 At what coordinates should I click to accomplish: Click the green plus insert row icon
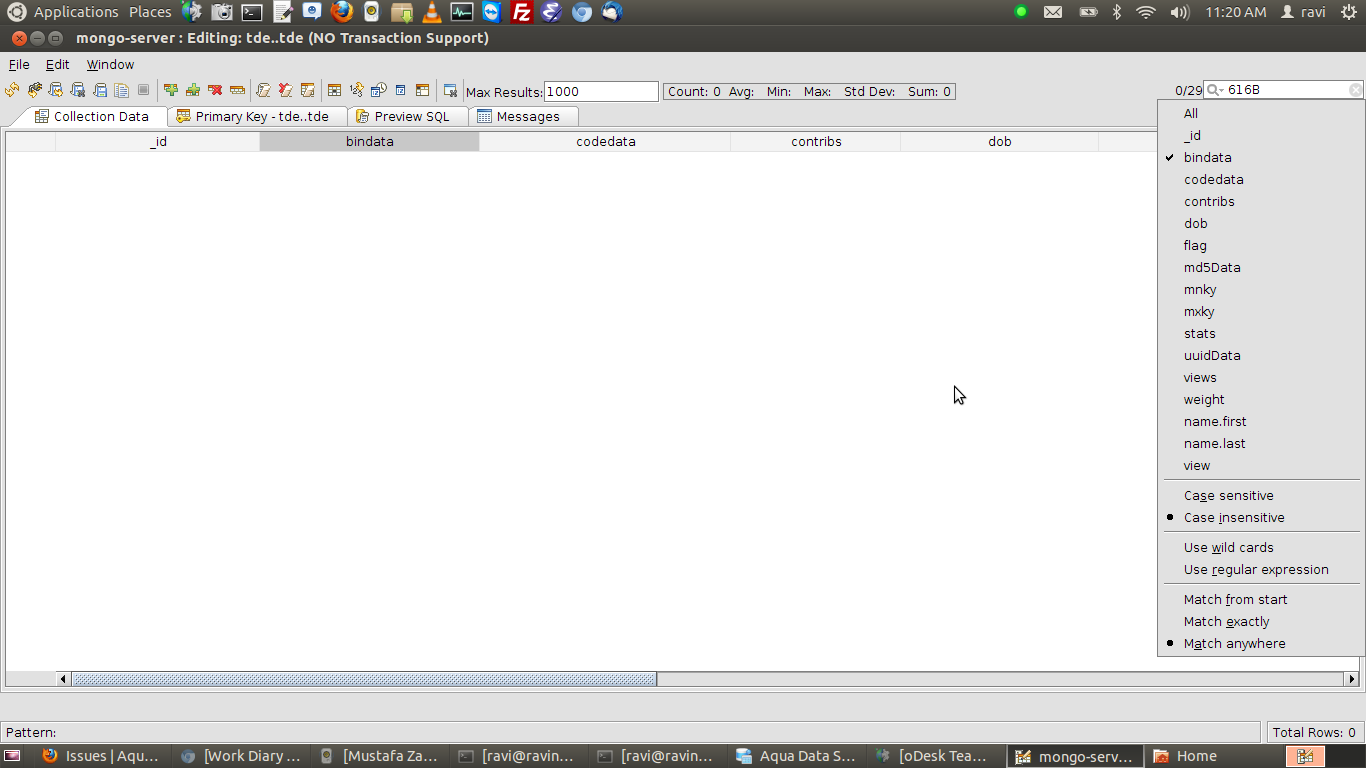(x=171, y=90)
